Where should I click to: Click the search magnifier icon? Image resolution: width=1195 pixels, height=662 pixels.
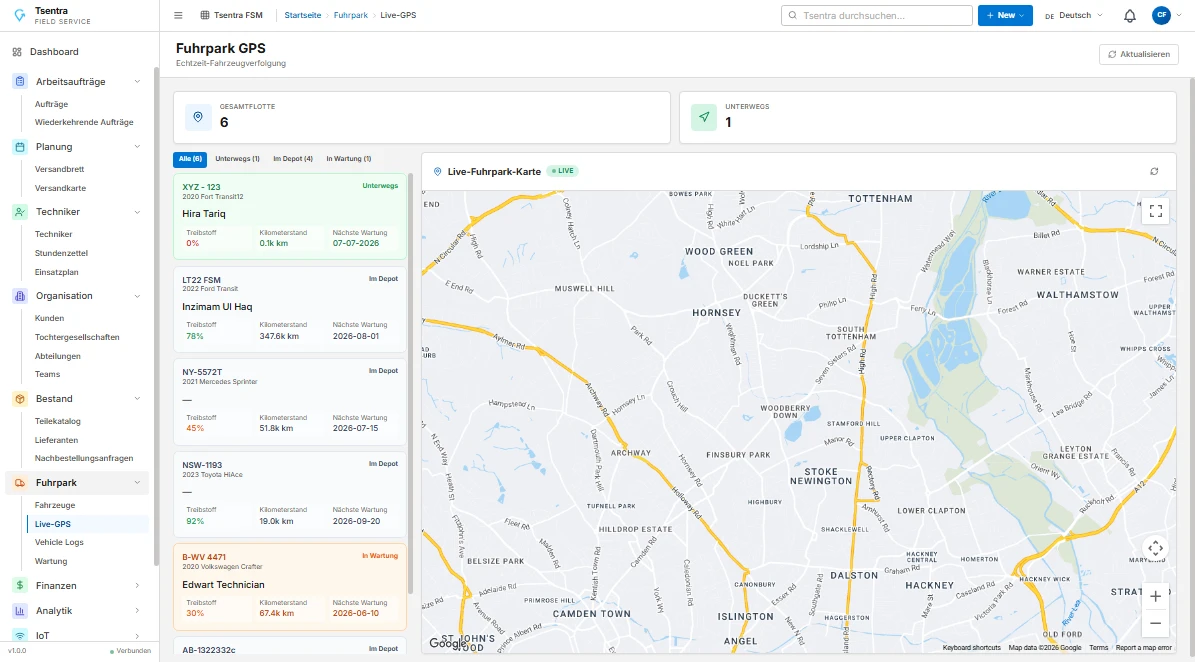point(793,15)
